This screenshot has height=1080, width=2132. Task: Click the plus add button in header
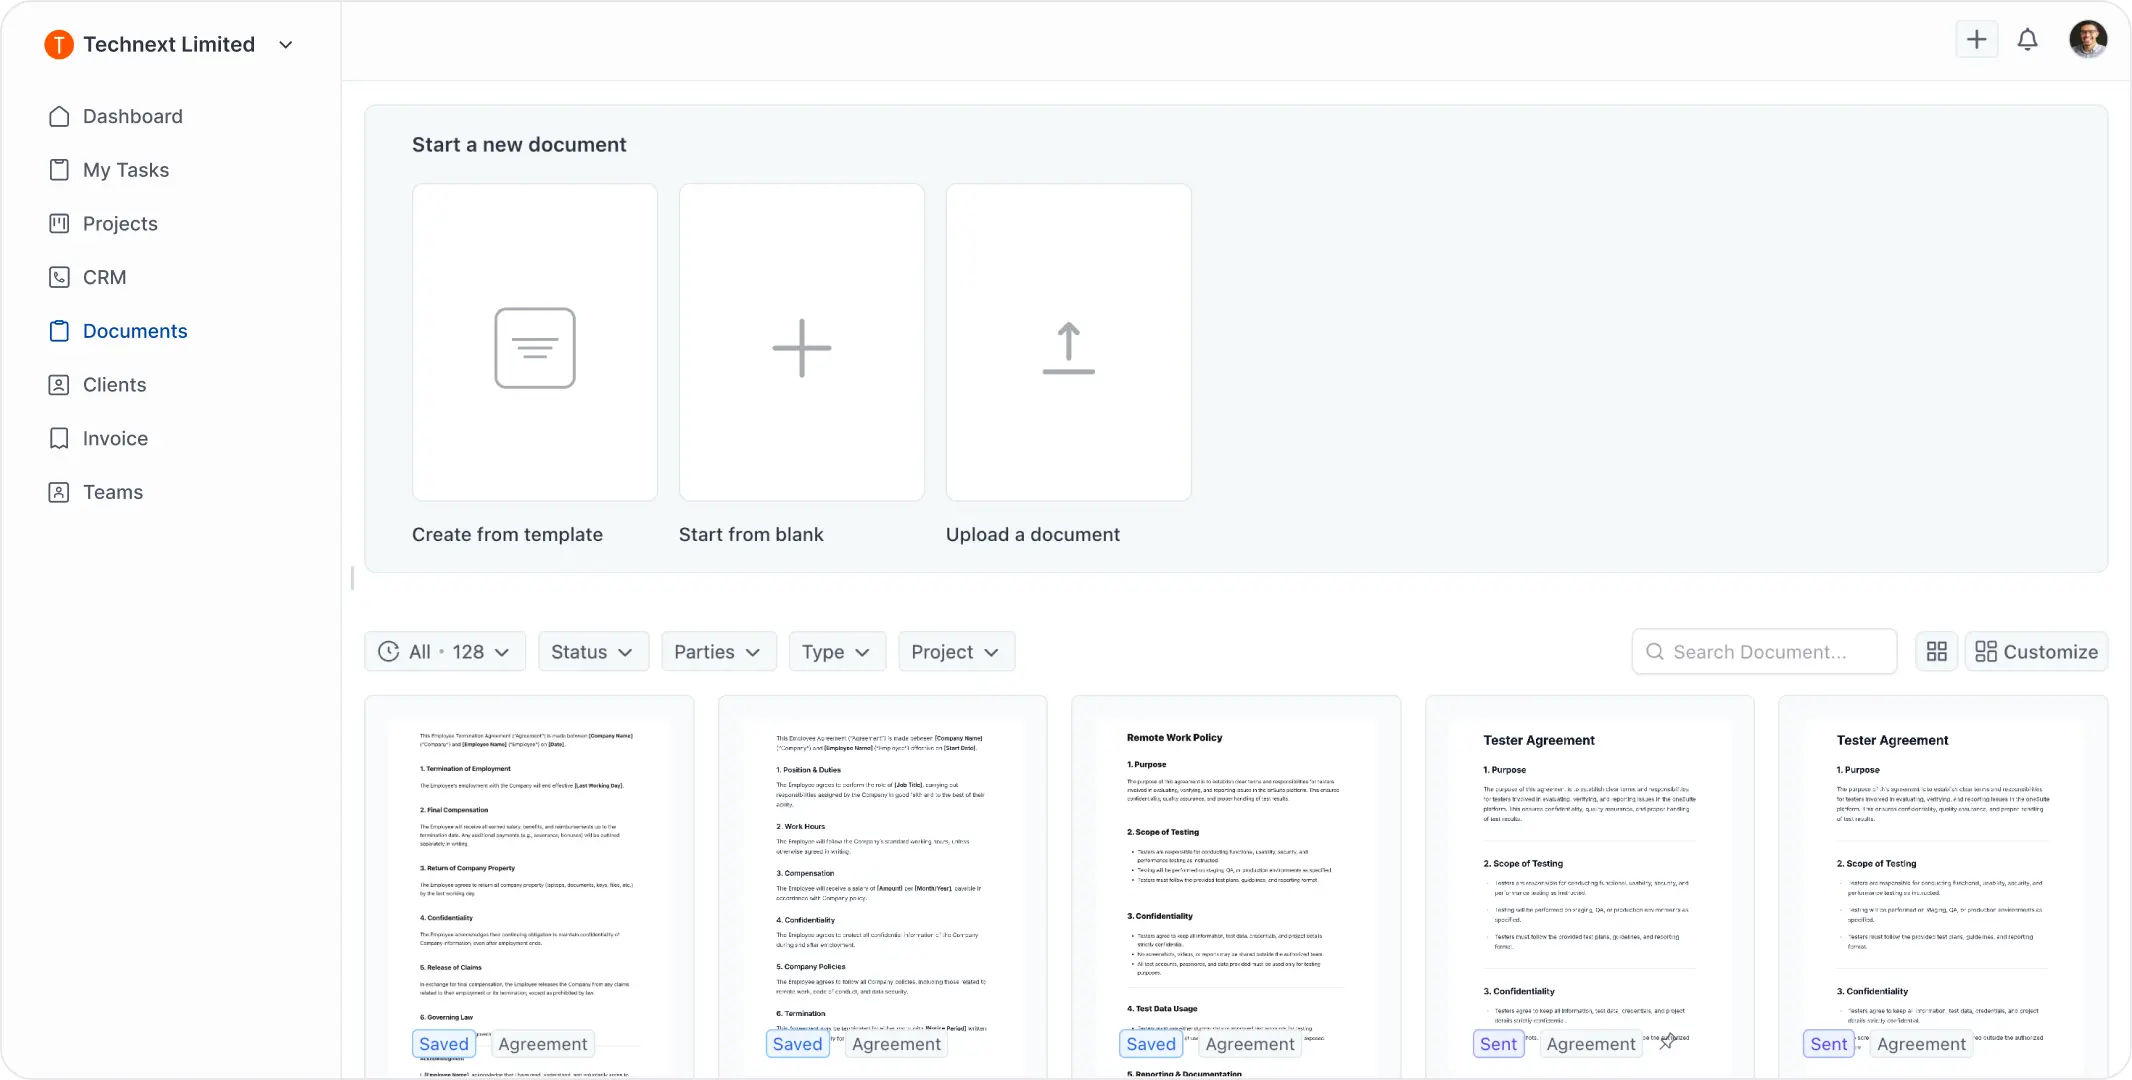[1976, 40]
